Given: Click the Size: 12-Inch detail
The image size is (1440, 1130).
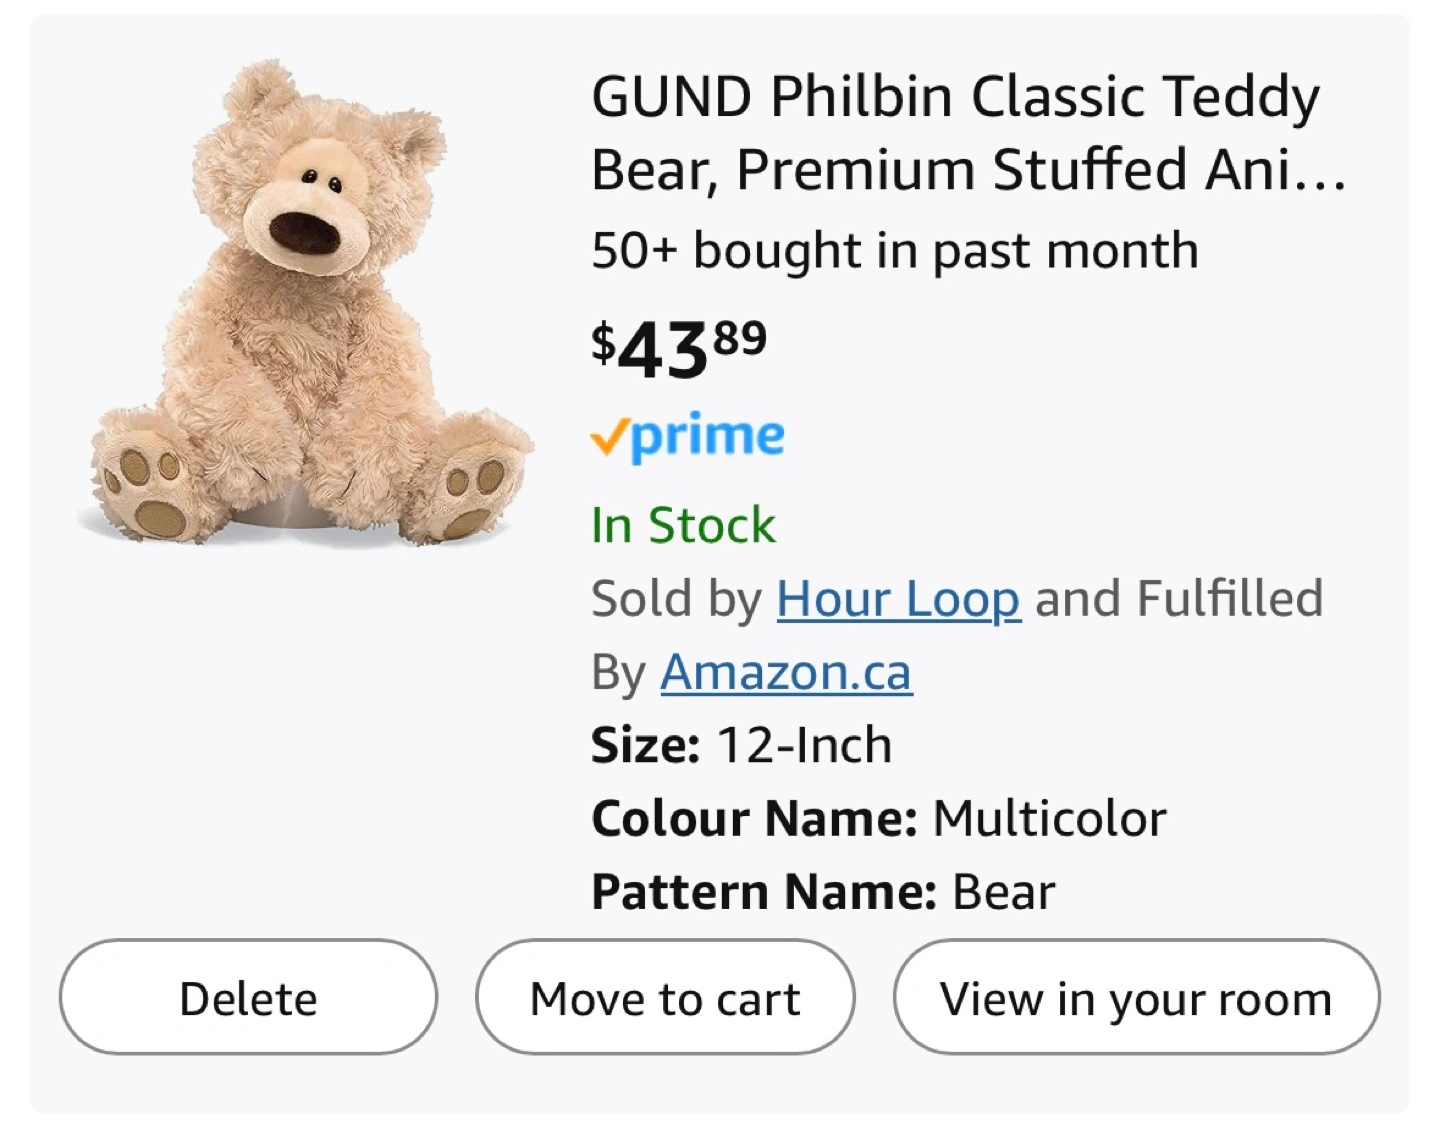Looking at the screenshot, I should click(741, 745).
